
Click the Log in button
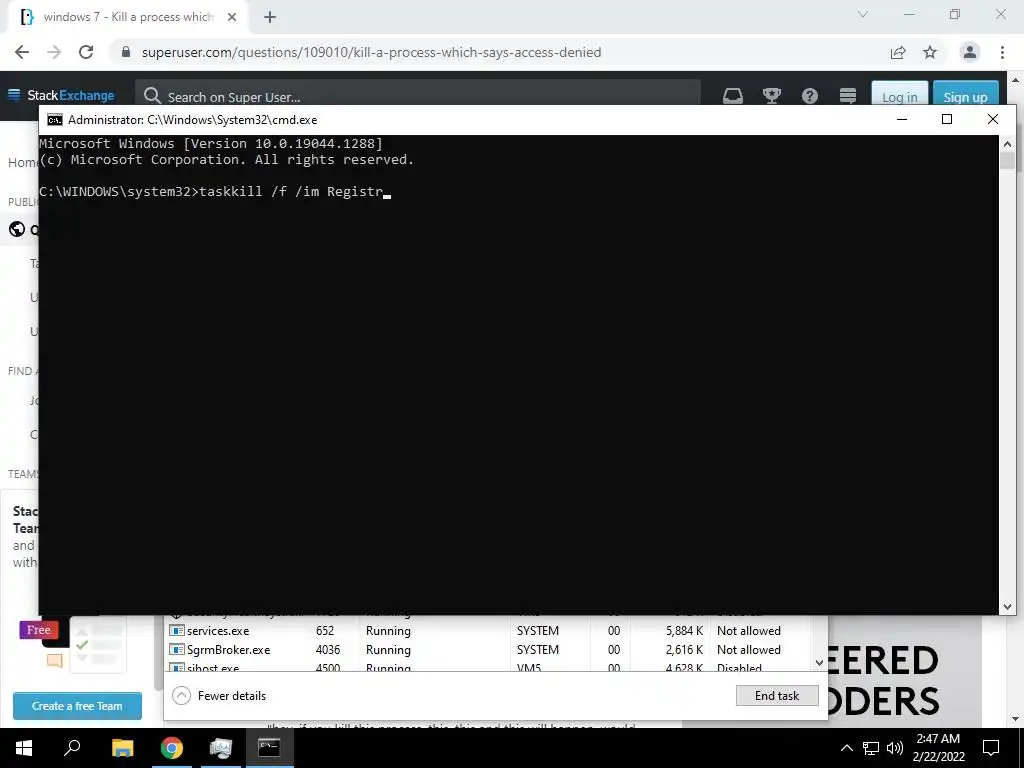click(x=899, y=95)
